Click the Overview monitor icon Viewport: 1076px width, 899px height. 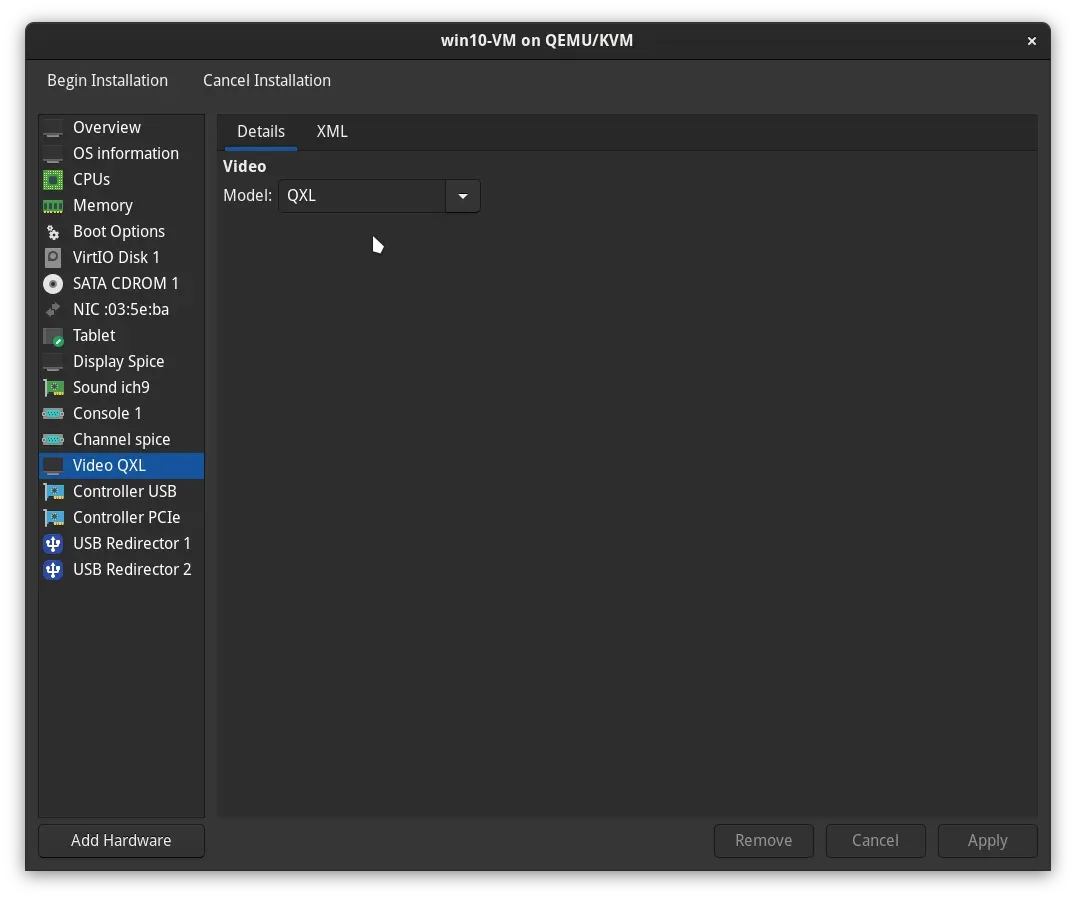point(53,128)
